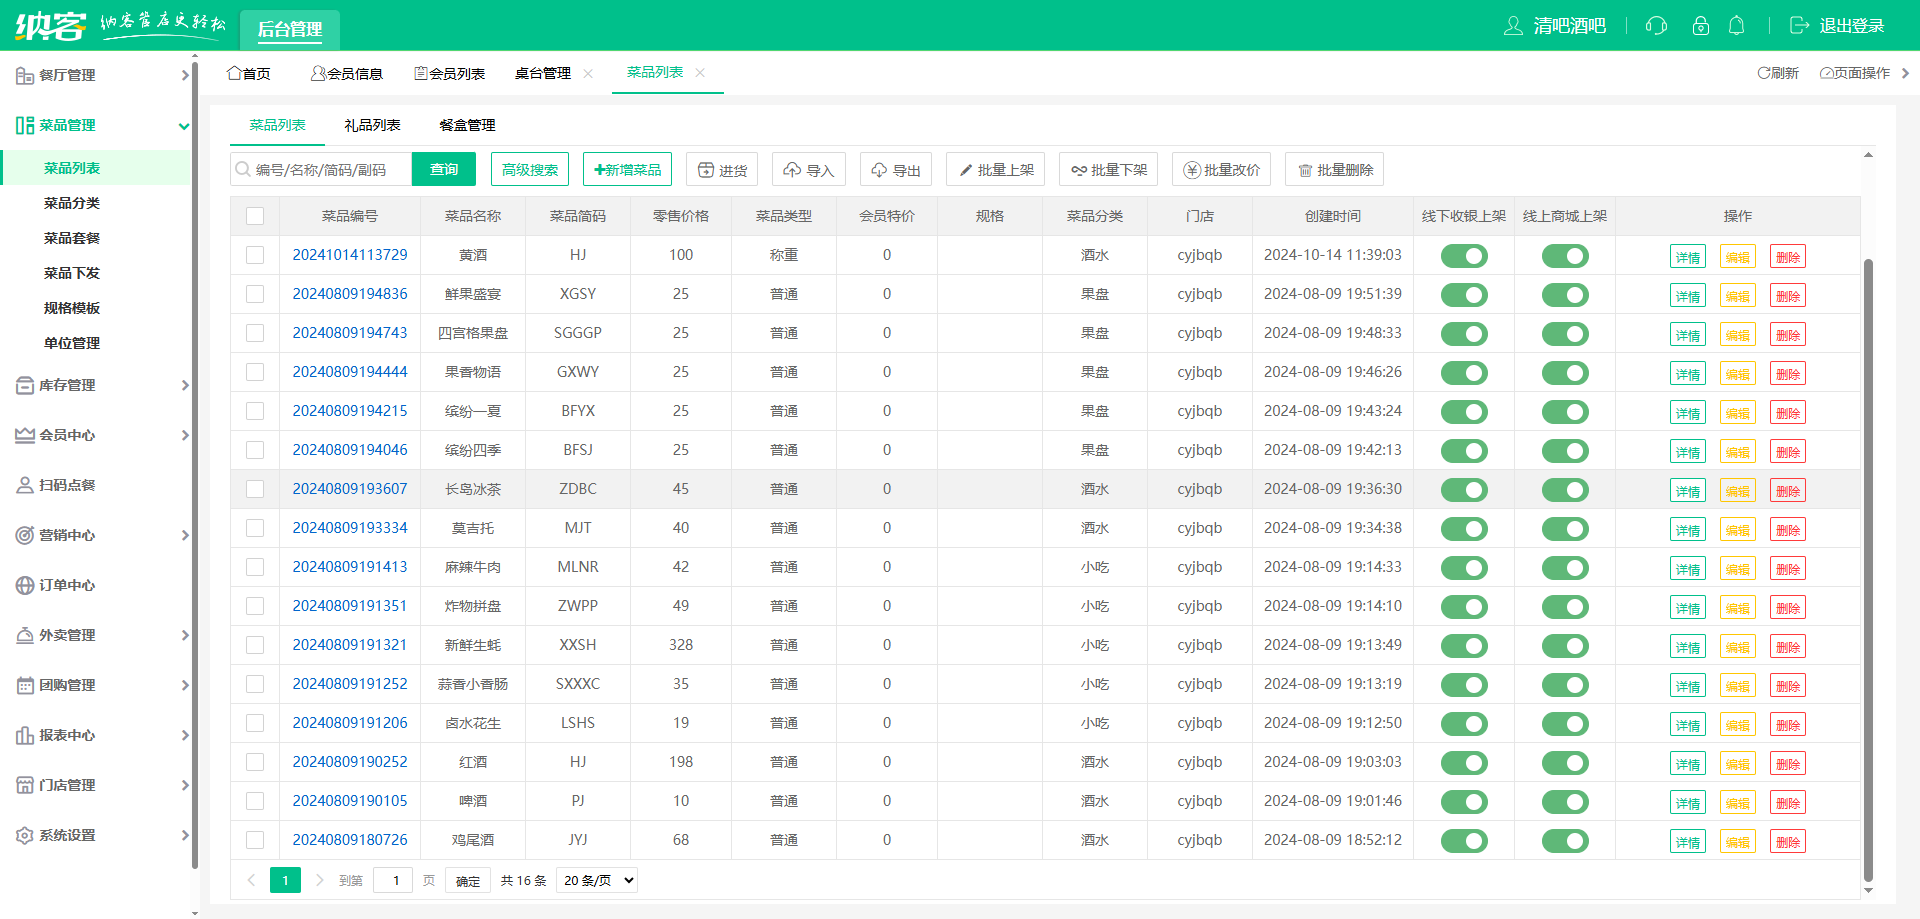Open the 20 条/页 page size dropdown
This screenshot has height=919, width=1920.
pyautogui.click(x=597, y=880)
